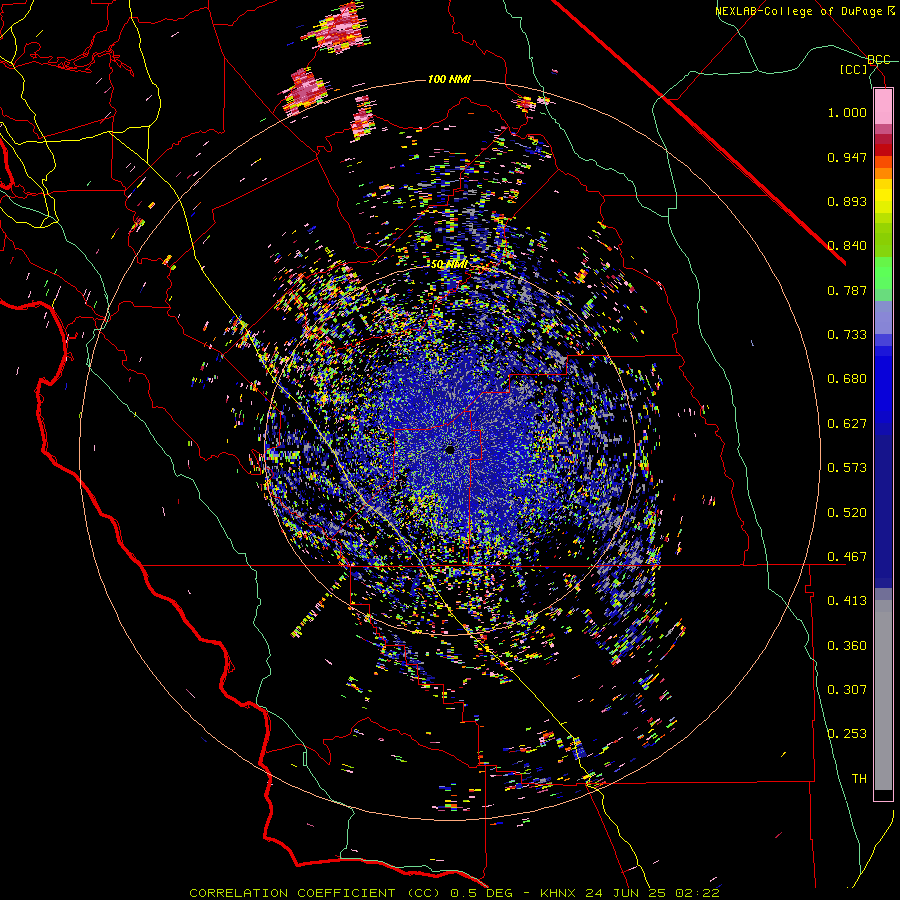Click the 50 NMI range ring label
Viewport: 900px width, 900px height.
click(x=449, y=265)
